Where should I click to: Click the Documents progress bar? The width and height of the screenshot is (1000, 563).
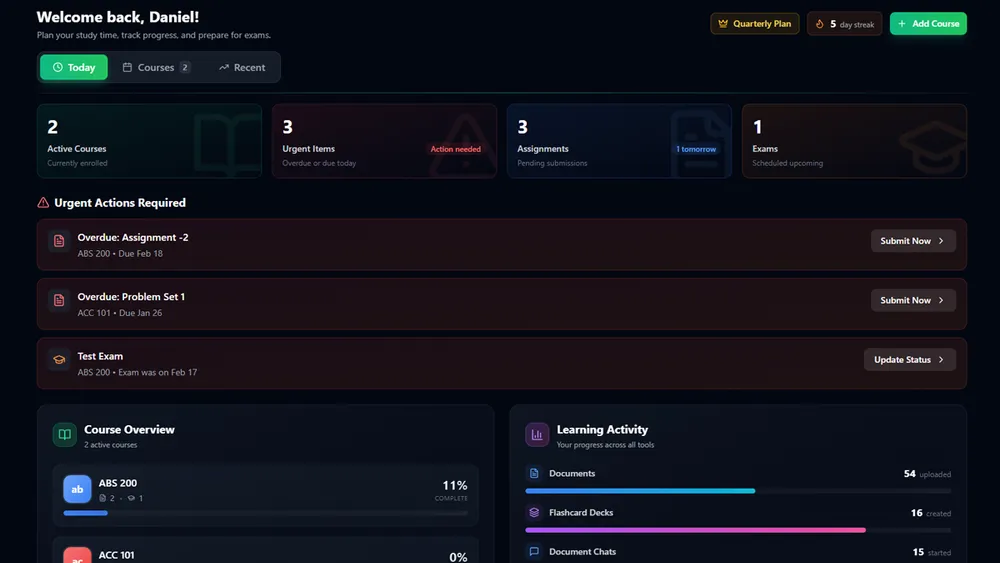tap(738, 491)
